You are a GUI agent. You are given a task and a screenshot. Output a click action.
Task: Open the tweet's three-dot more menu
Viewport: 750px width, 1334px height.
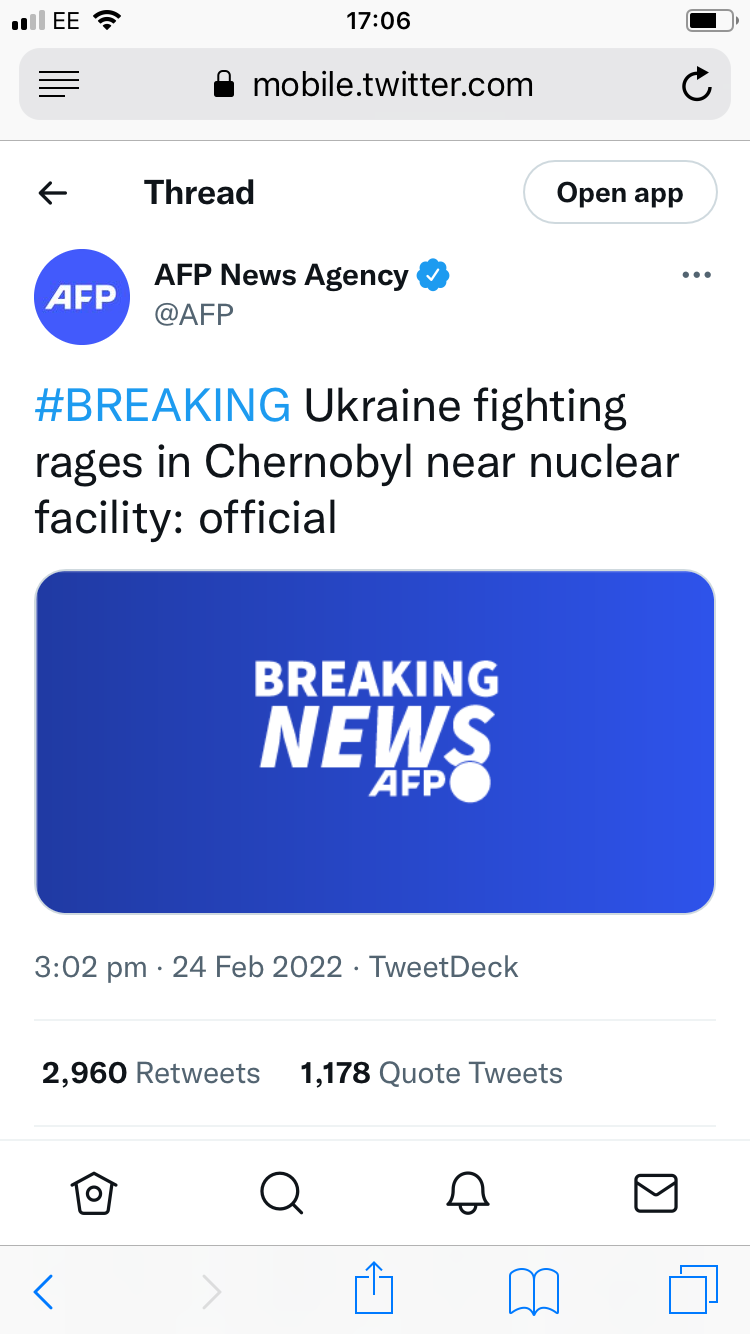coord(696,275)
